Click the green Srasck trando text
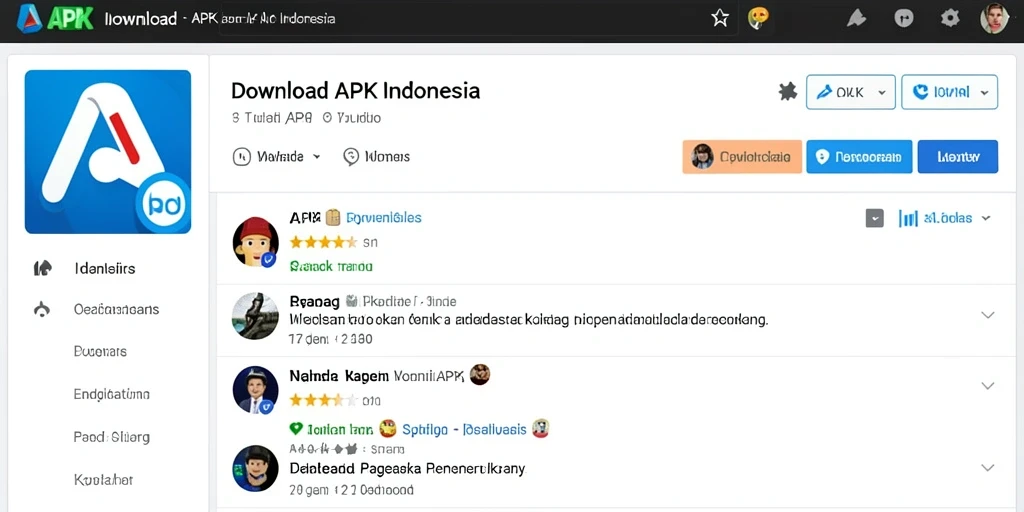The width and height of the screenshot is (1024, 512). 331,266
